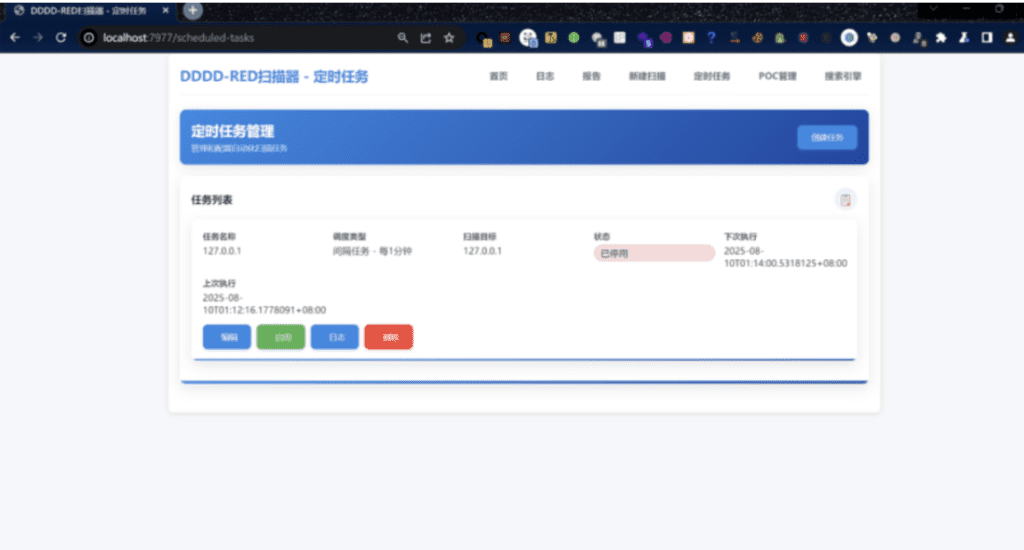Toggle the browser side panel

coord(987,38)
